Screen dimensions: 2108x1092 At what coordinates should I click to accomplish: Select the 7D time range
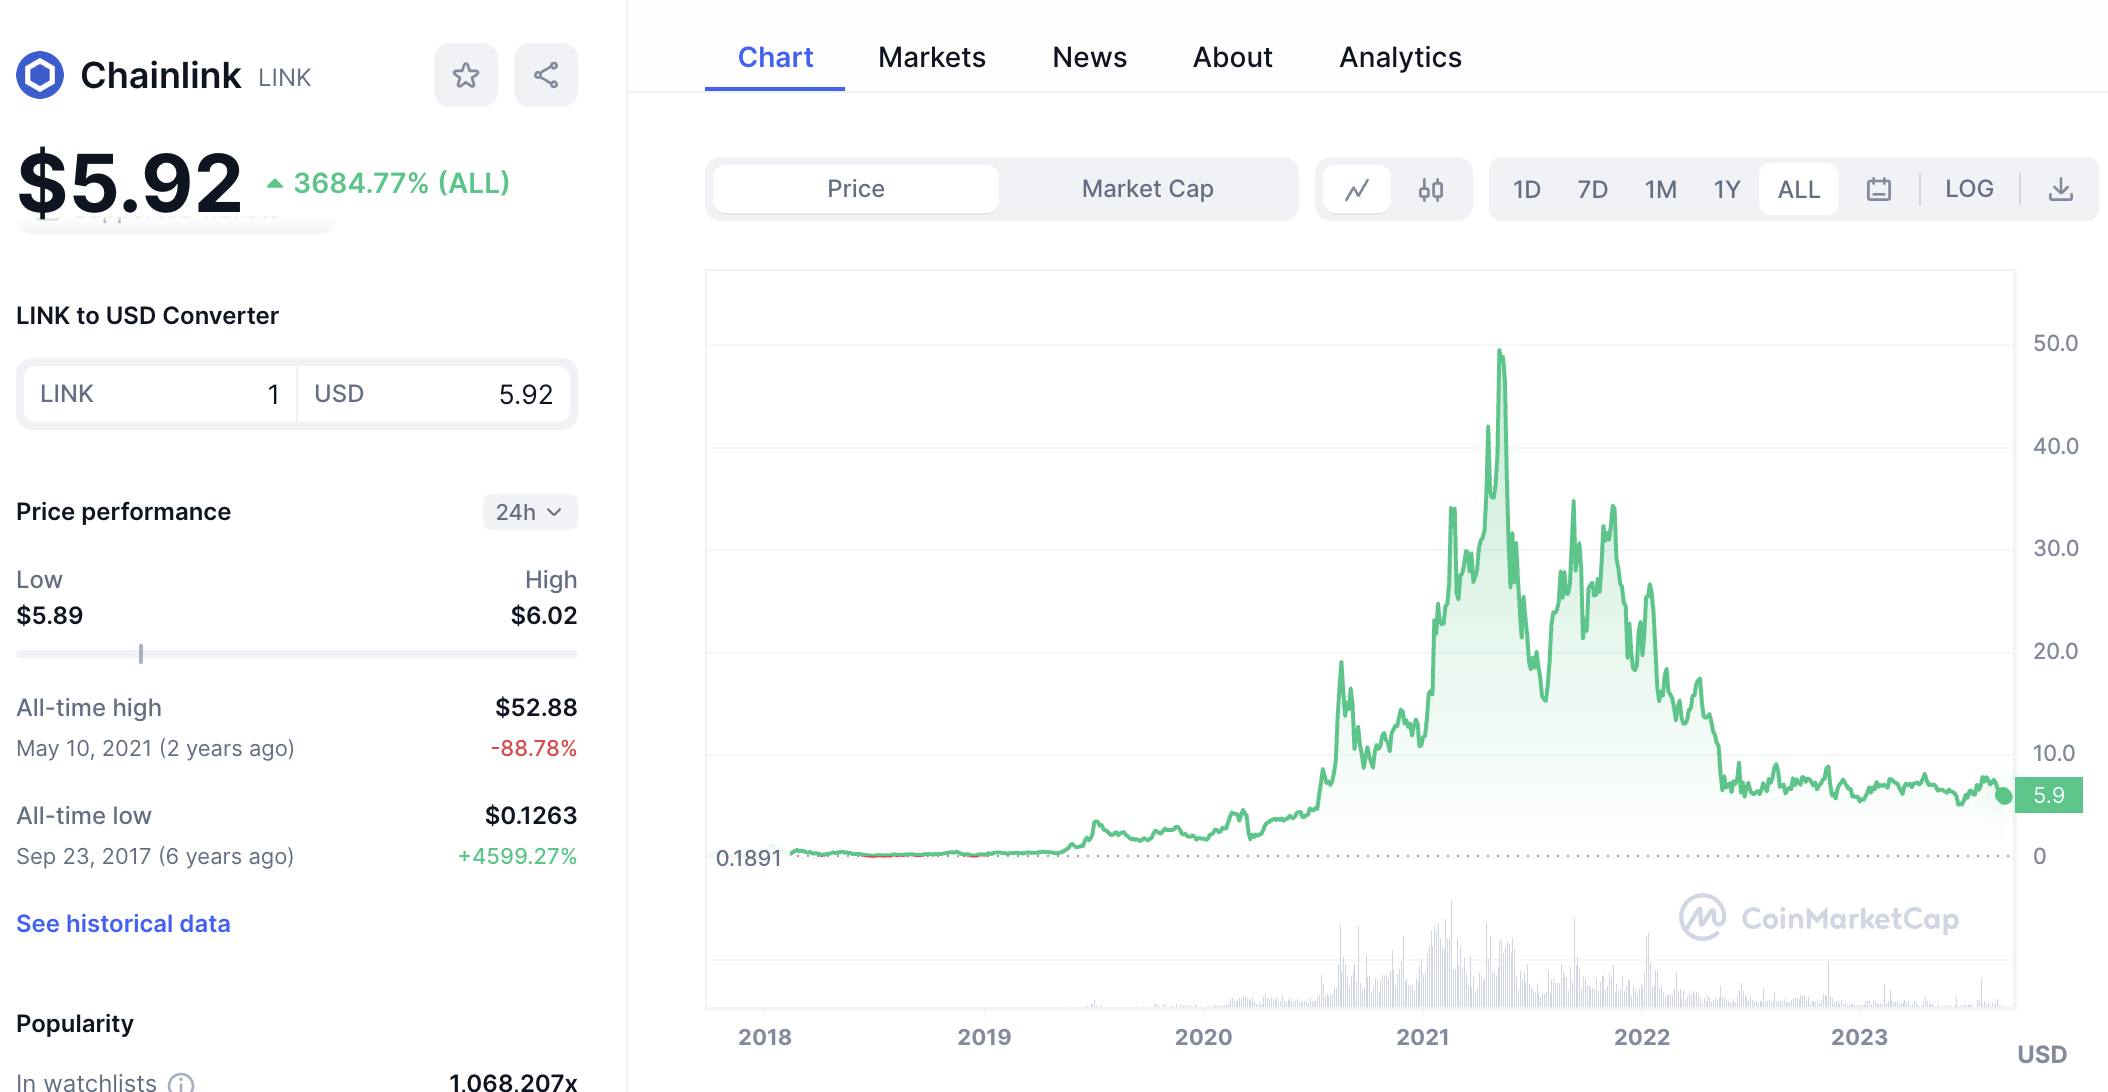pyautogui.click(x=1592, y=189)
